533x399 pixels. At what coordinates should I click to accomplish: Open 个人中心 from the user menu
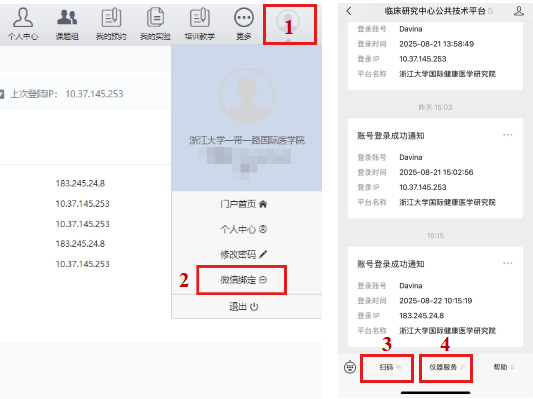(x=243, y=229)
